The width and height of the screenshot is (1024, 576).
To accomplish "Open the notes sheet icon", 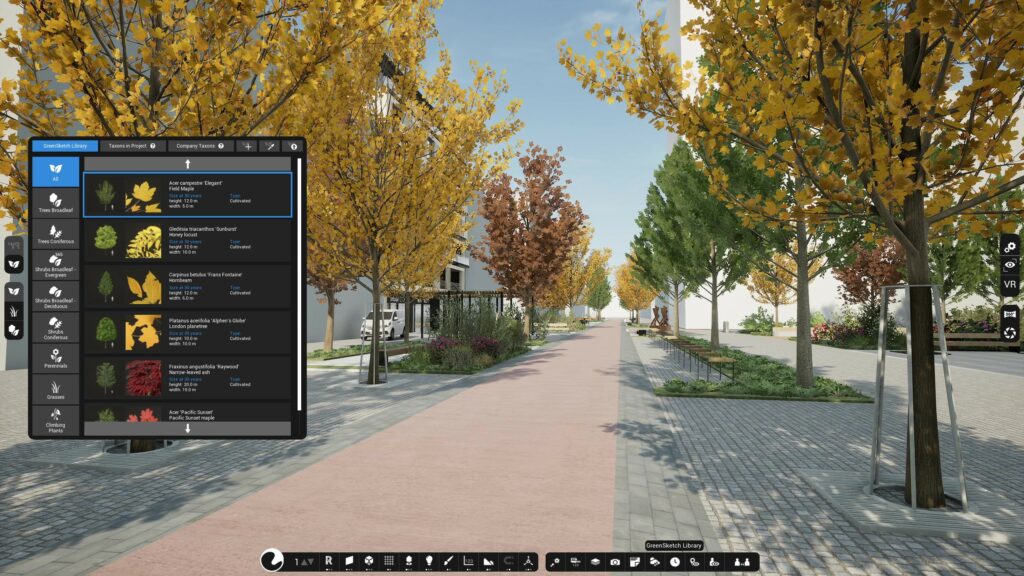I will click(635, 562).
